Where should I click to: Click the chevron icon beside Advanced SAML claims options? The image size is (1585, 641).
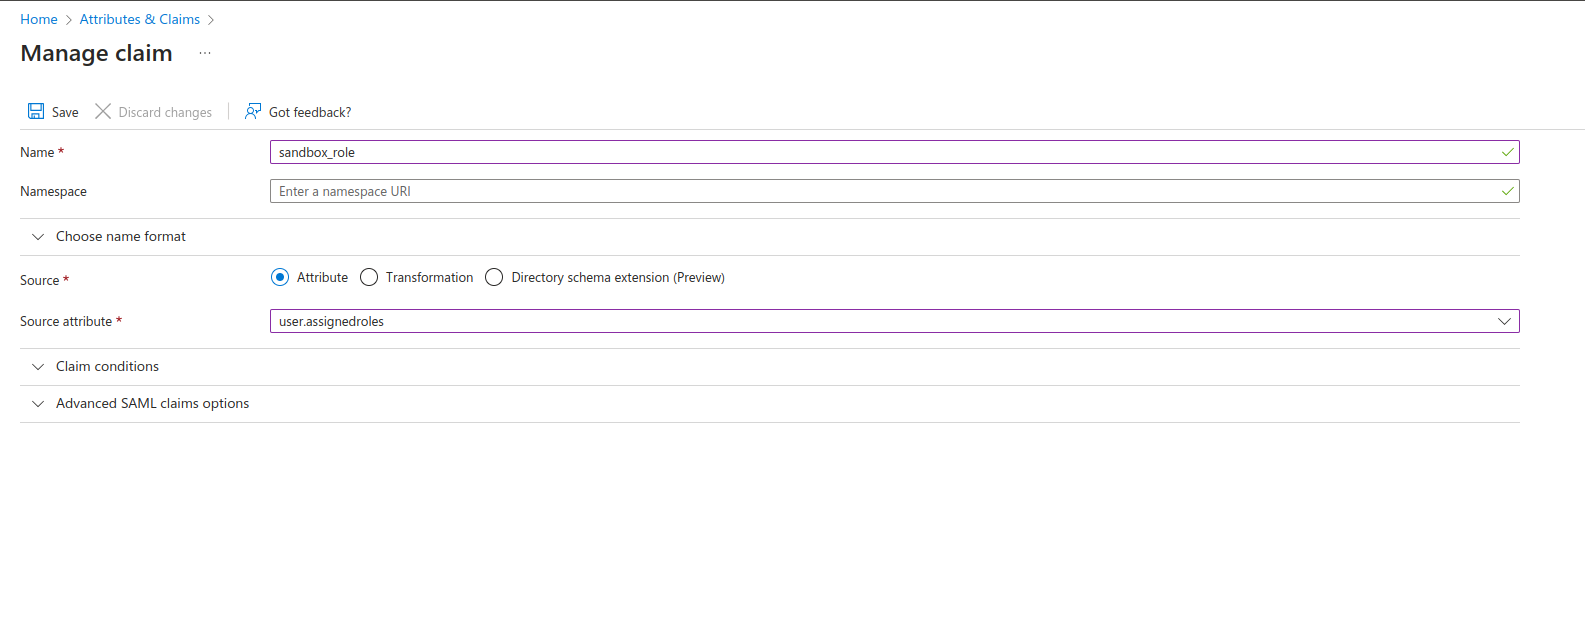pyautogui.click(x=38, y=404)
